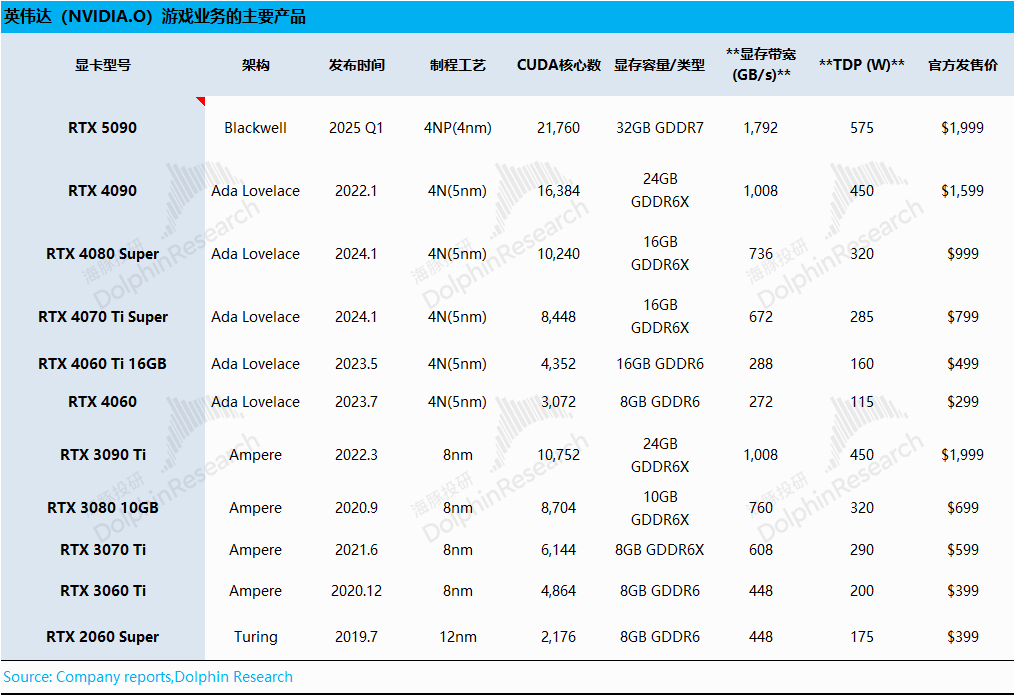Select the RTX 3080 10GB model cell
The height and width of the screenshot is (695, 1014).
pos(103,508)
